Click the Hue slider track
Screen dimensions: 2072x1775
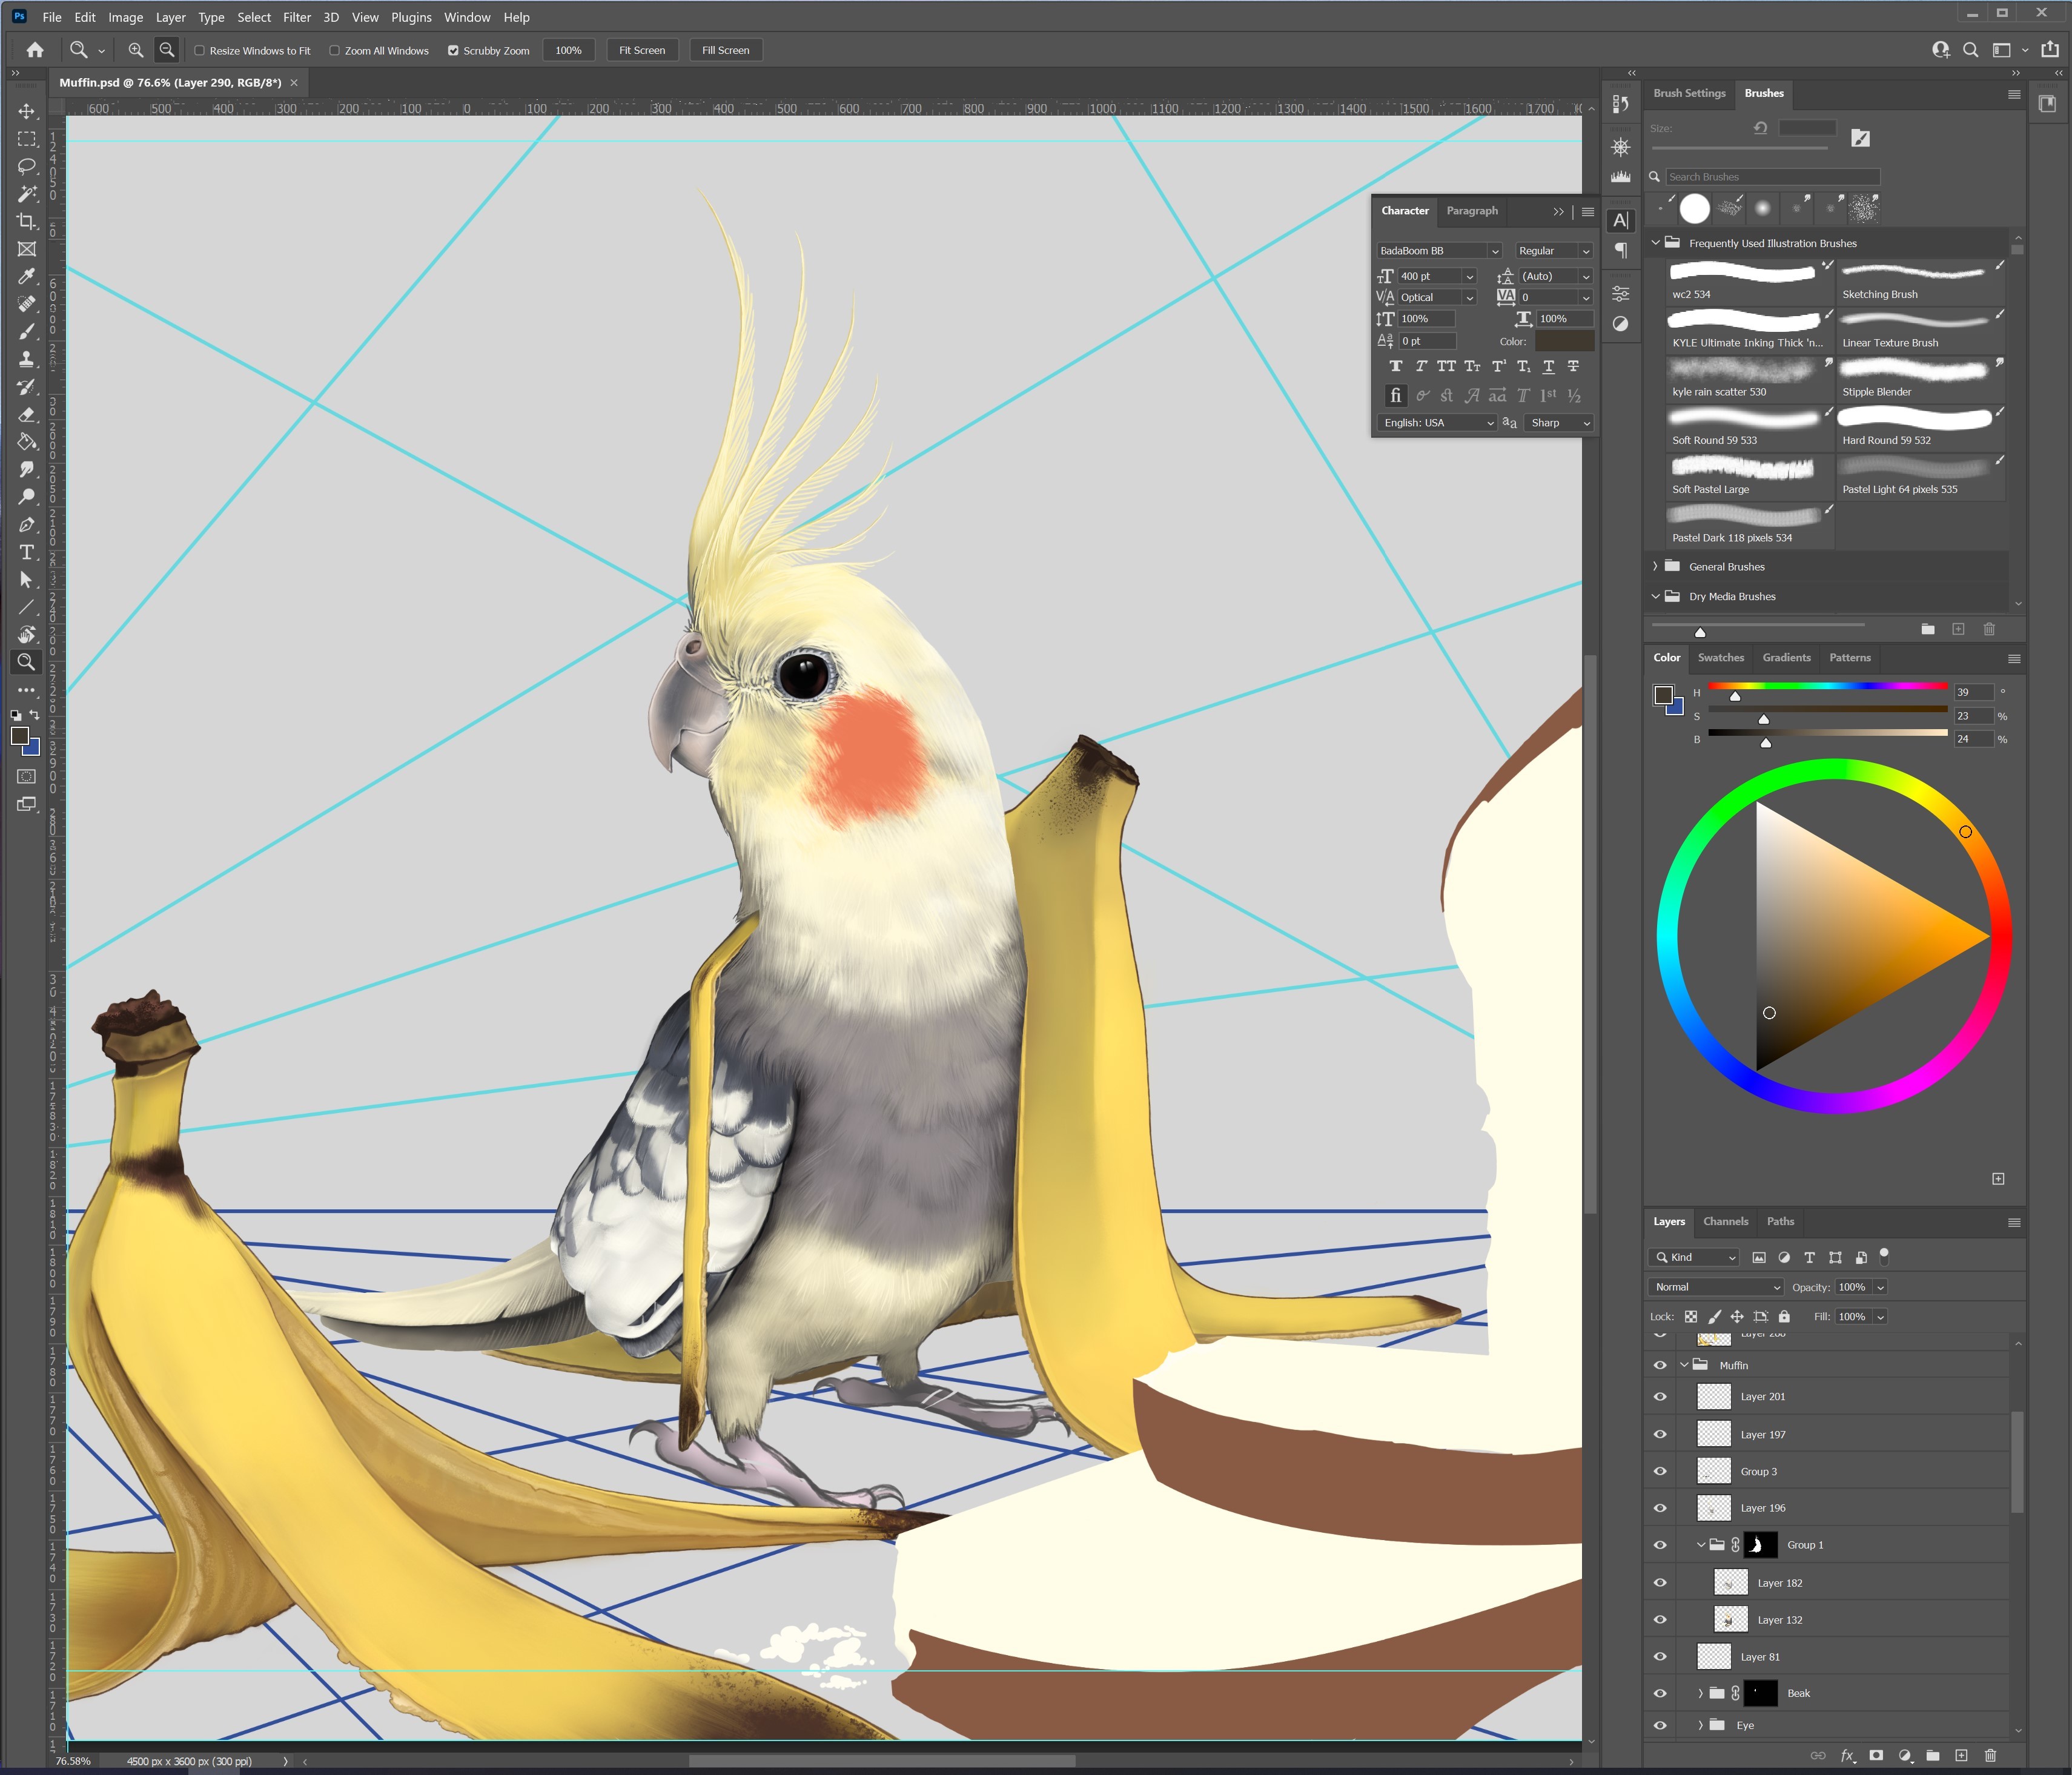click(1827, 686)
